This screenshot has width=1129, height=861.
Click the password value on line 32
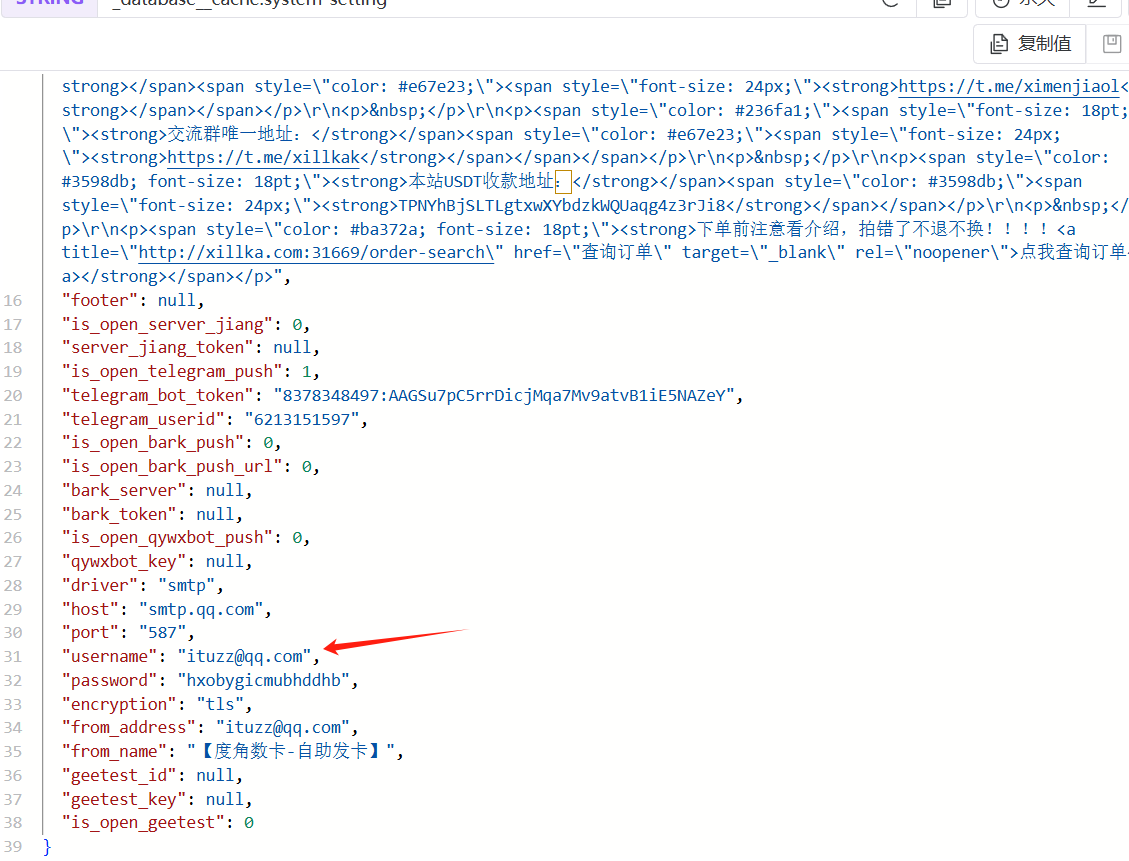click(x=263, y=681)
